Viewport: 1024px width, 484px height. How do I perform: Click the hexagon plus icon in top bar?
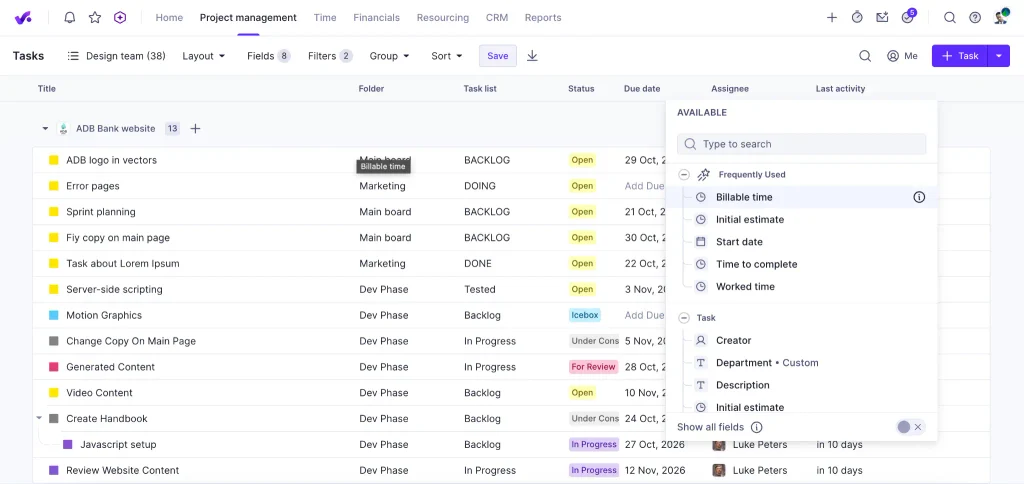[120, 18]
